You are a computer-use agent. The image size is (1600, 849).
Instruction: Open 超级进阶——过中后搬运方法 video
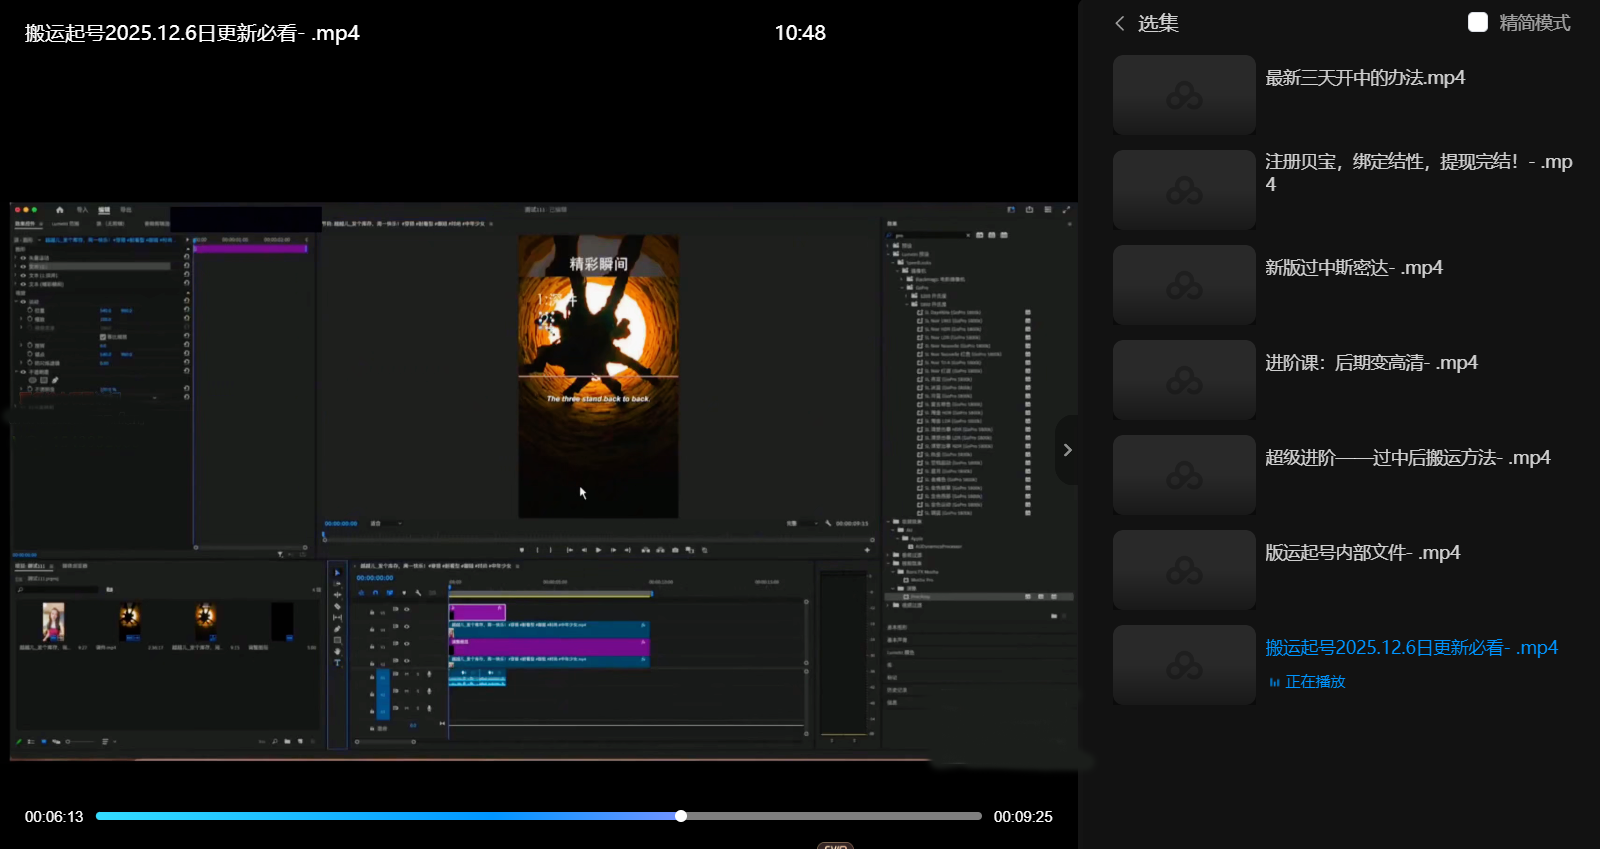point(1406,458)
